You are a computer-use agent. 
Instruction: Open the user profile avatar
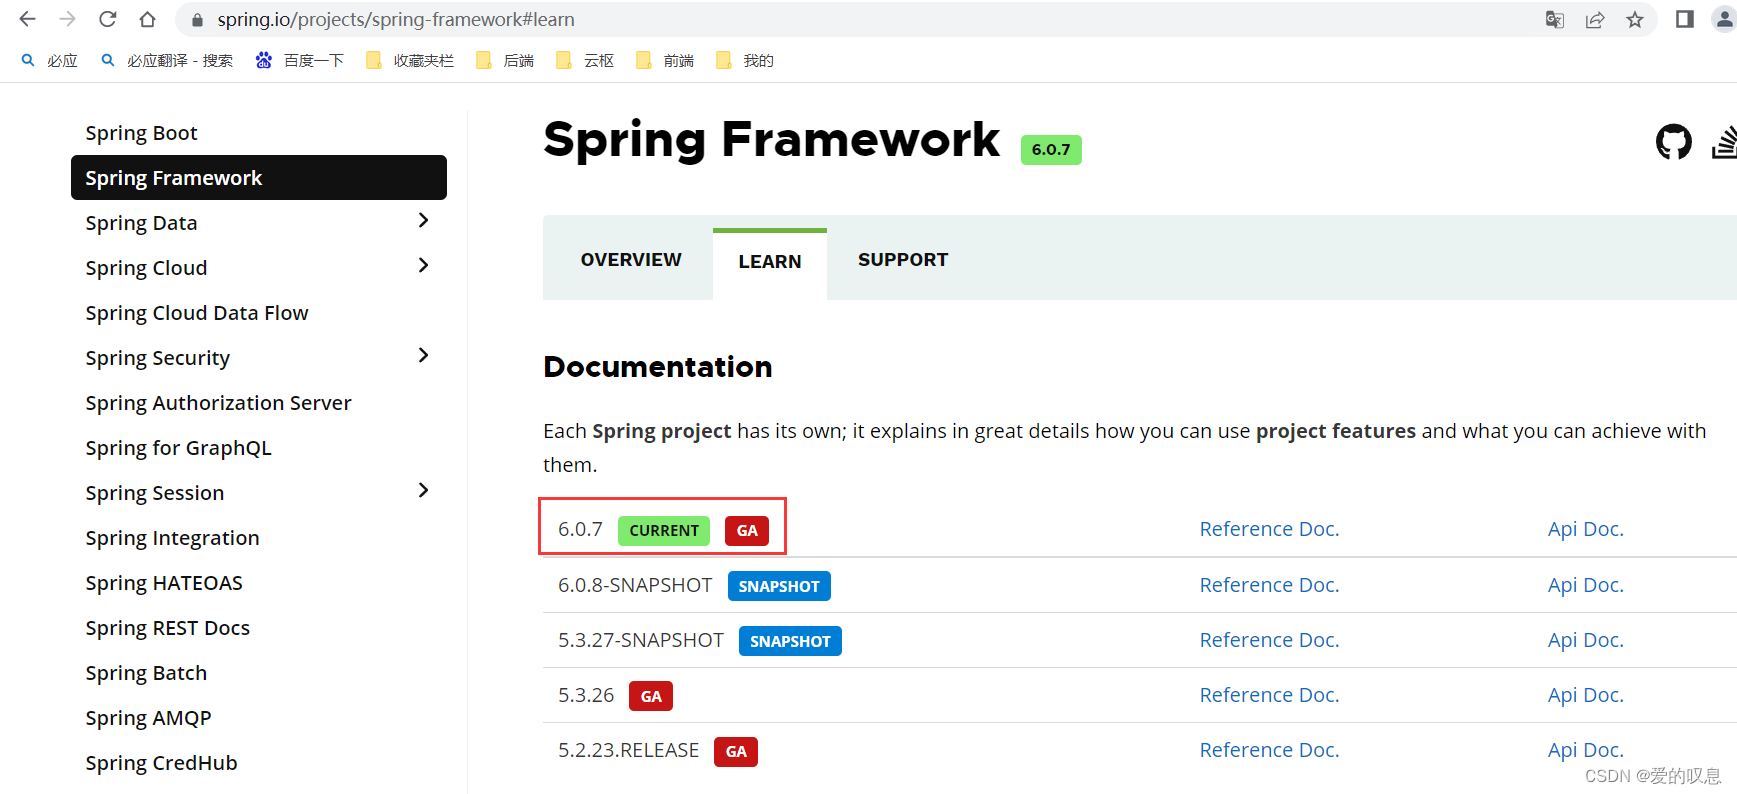pos(1724,19)
